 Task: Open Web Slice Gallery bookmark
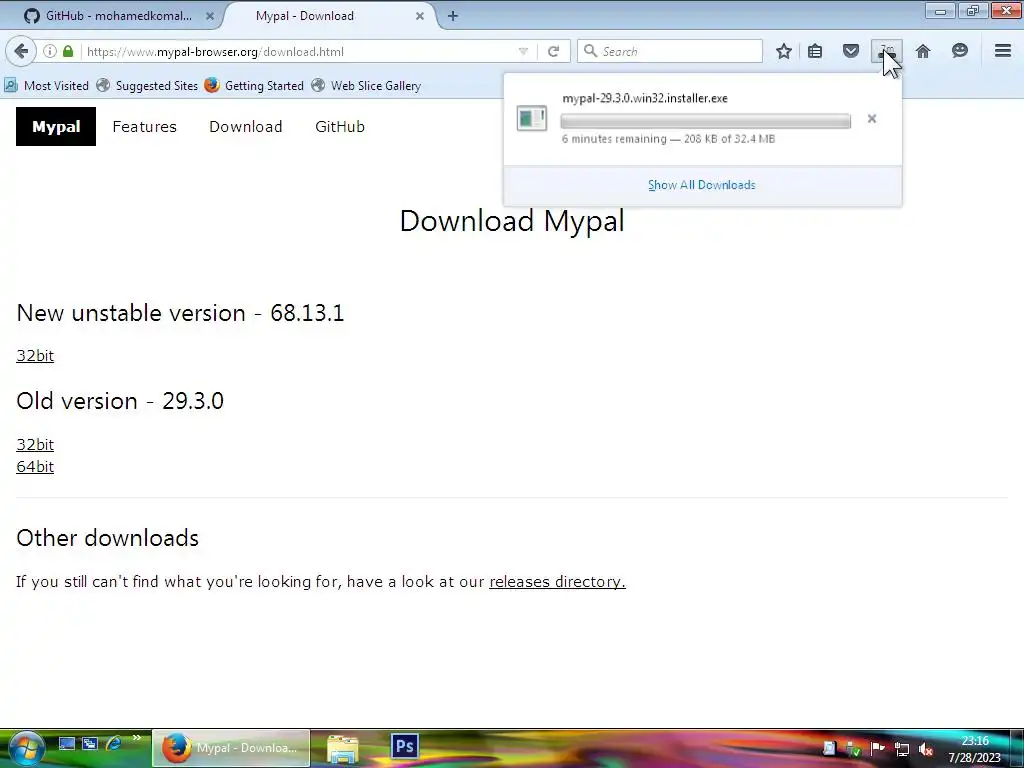[366, 86]
